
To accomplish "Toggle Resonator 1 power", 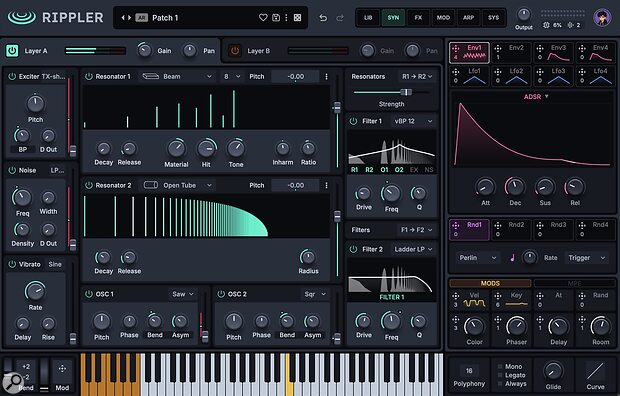I will click(89, 76).
